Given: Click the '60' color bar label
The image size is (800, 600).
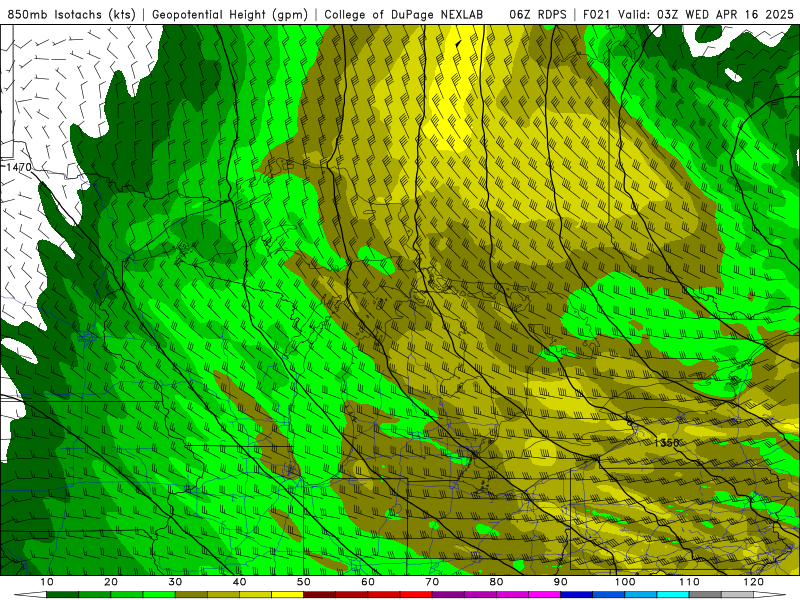Looking at the screenshot, I should point(368,582).
